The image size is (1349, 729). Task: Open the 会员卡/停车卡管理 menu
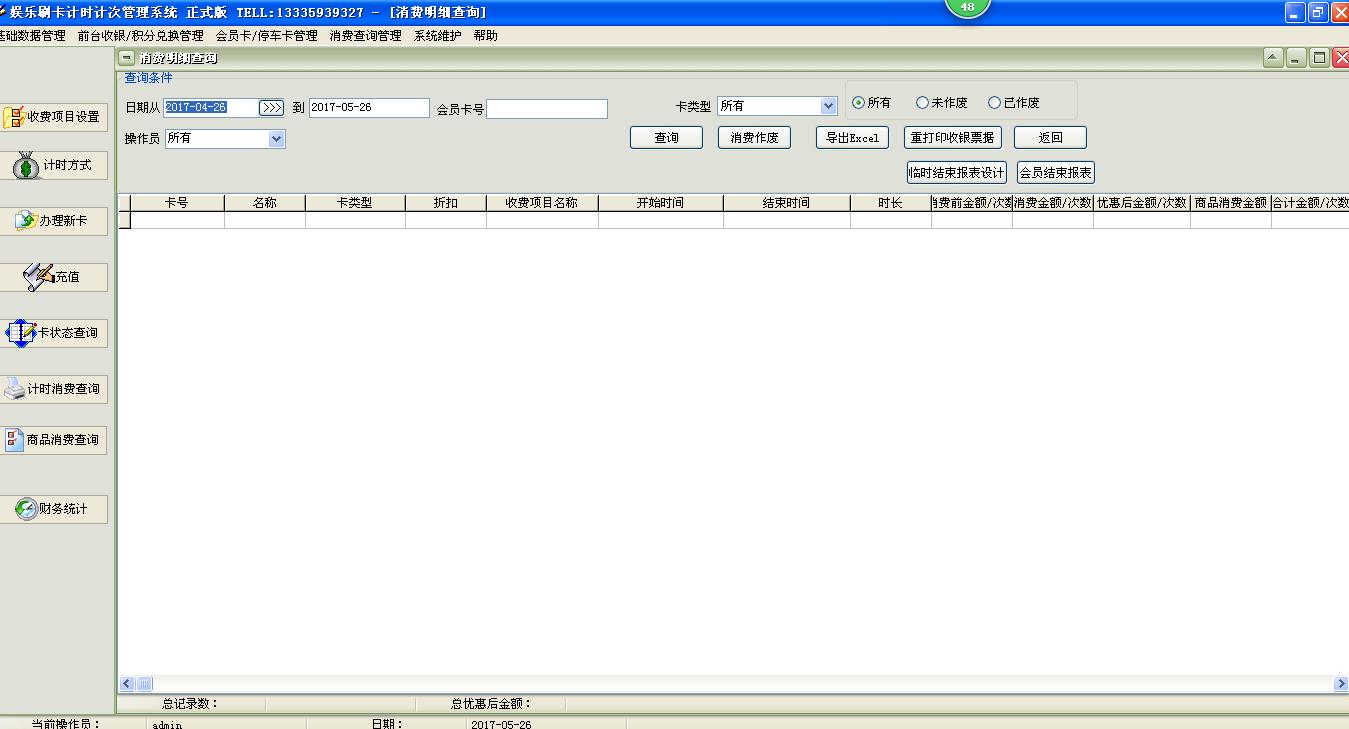pos(266,36)
